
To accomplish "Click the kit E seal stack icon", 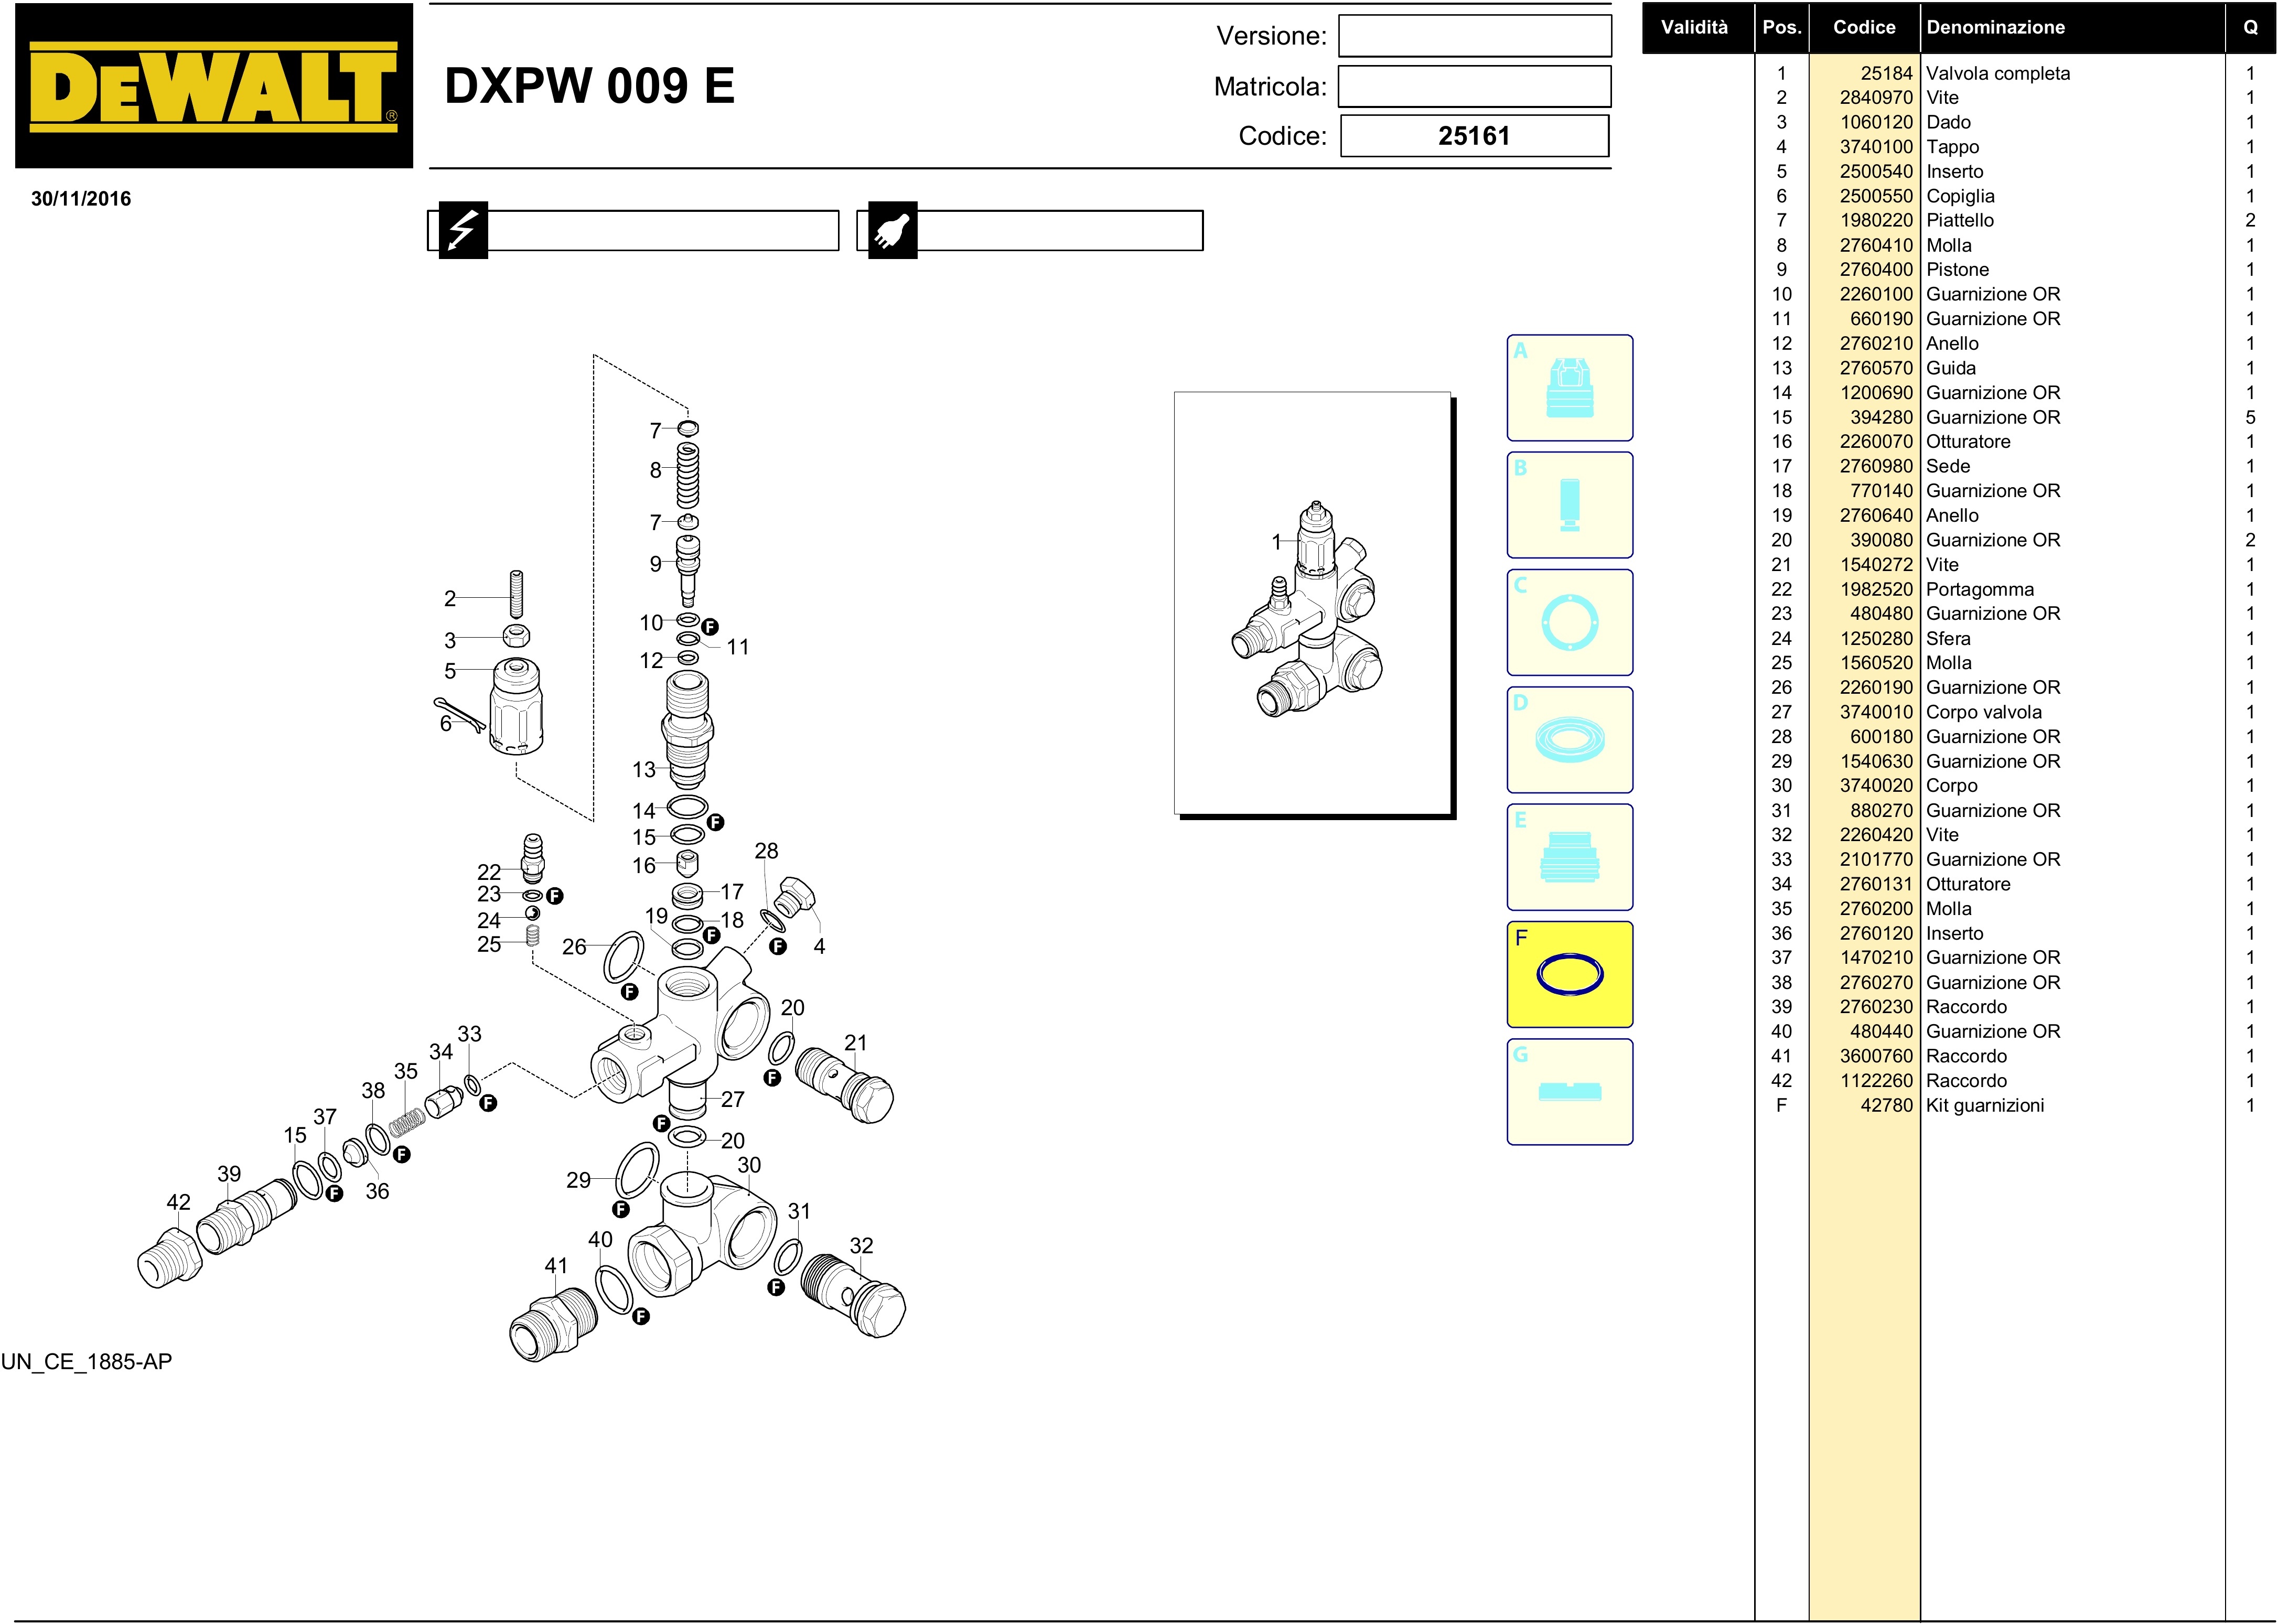I will [1569, 857].
